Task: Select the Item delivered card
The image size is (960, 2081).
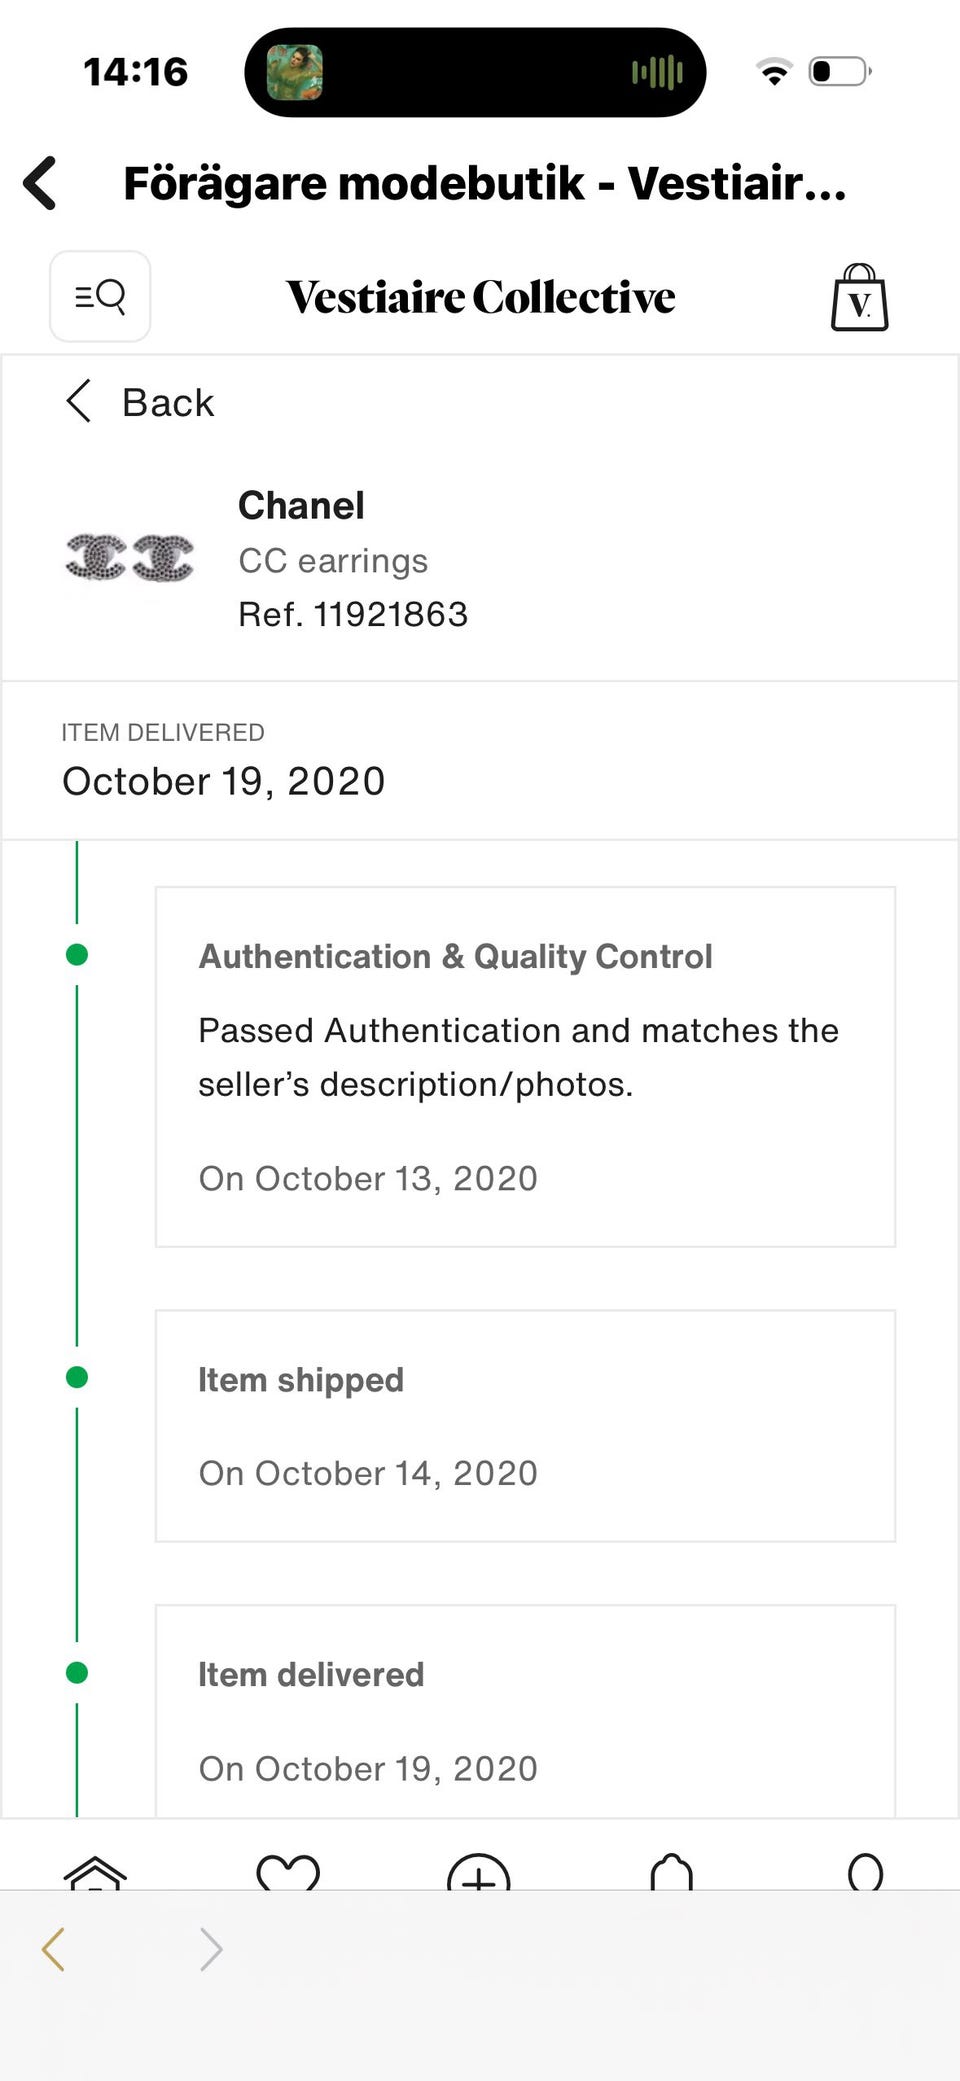Action: 525,1715
